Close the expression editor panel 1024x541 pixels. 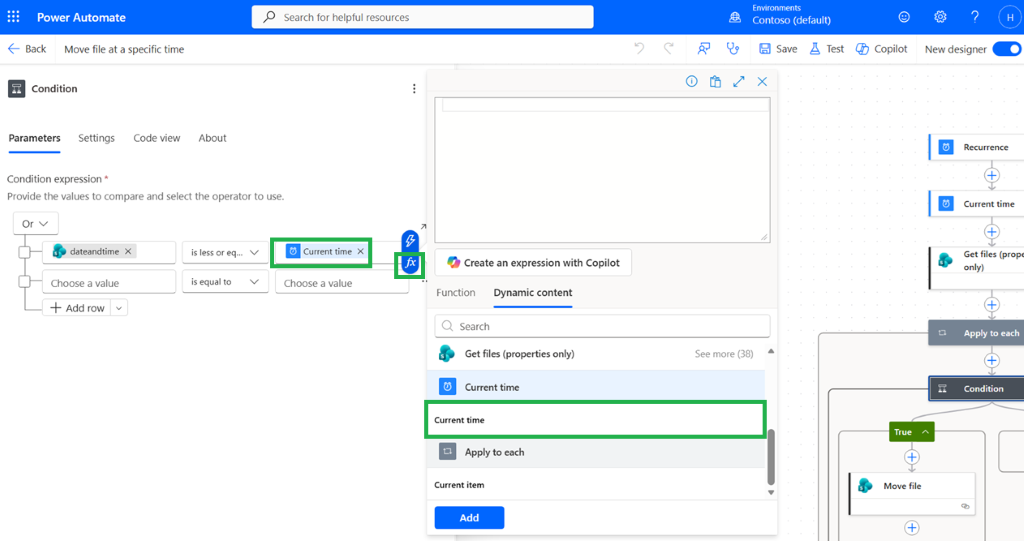point(762,82)
